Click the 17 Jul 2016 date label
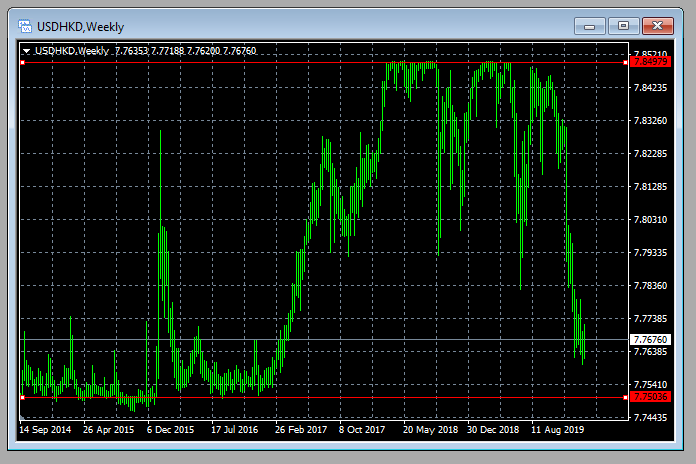The width and height of the screenshot is (696, 464). click(x=234, y=430)
